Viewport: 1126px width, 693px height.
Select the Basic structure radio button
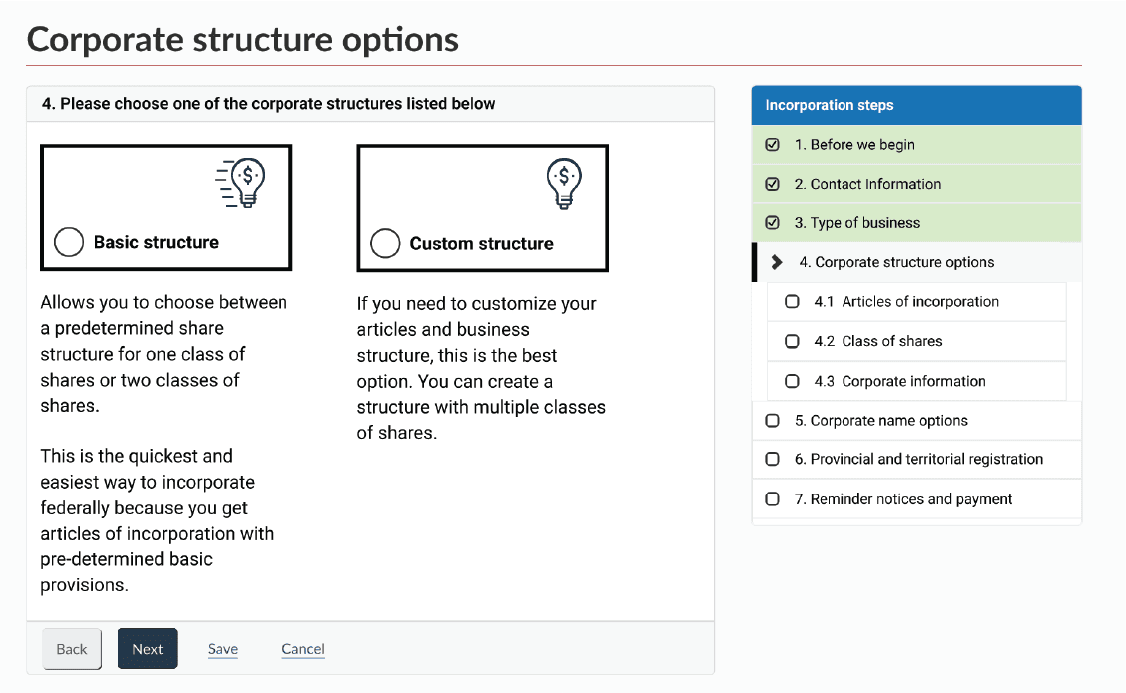(68, 241)
